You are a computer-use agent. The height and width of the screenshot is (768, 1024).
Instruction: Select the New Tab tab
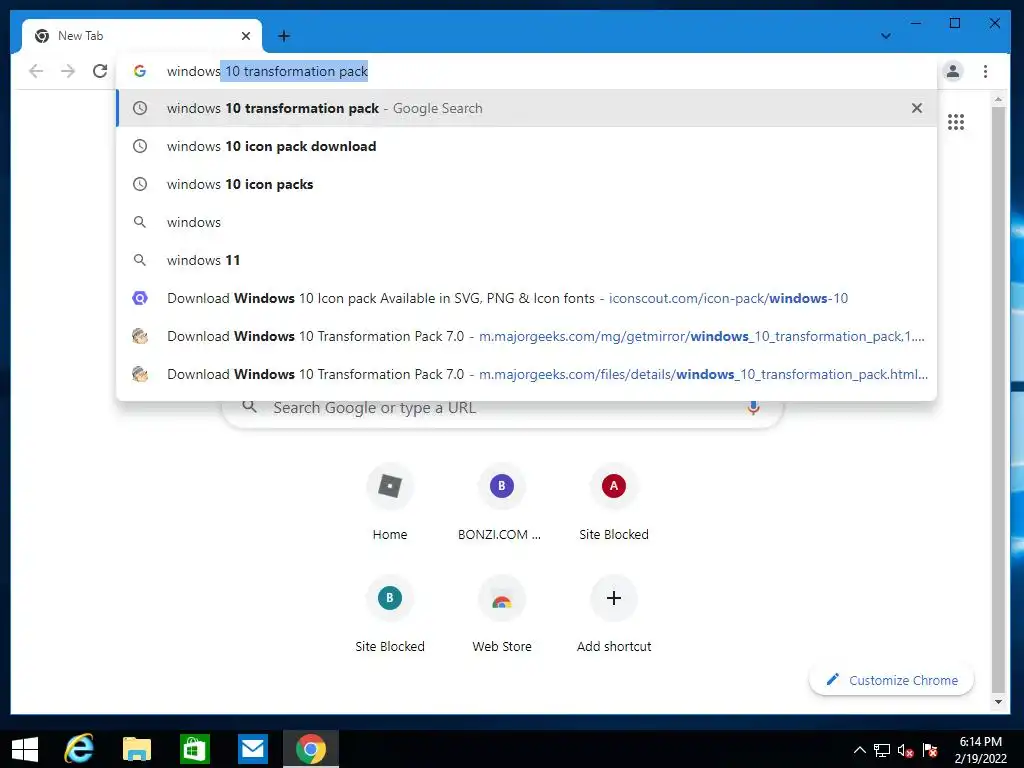pos(142,36)
